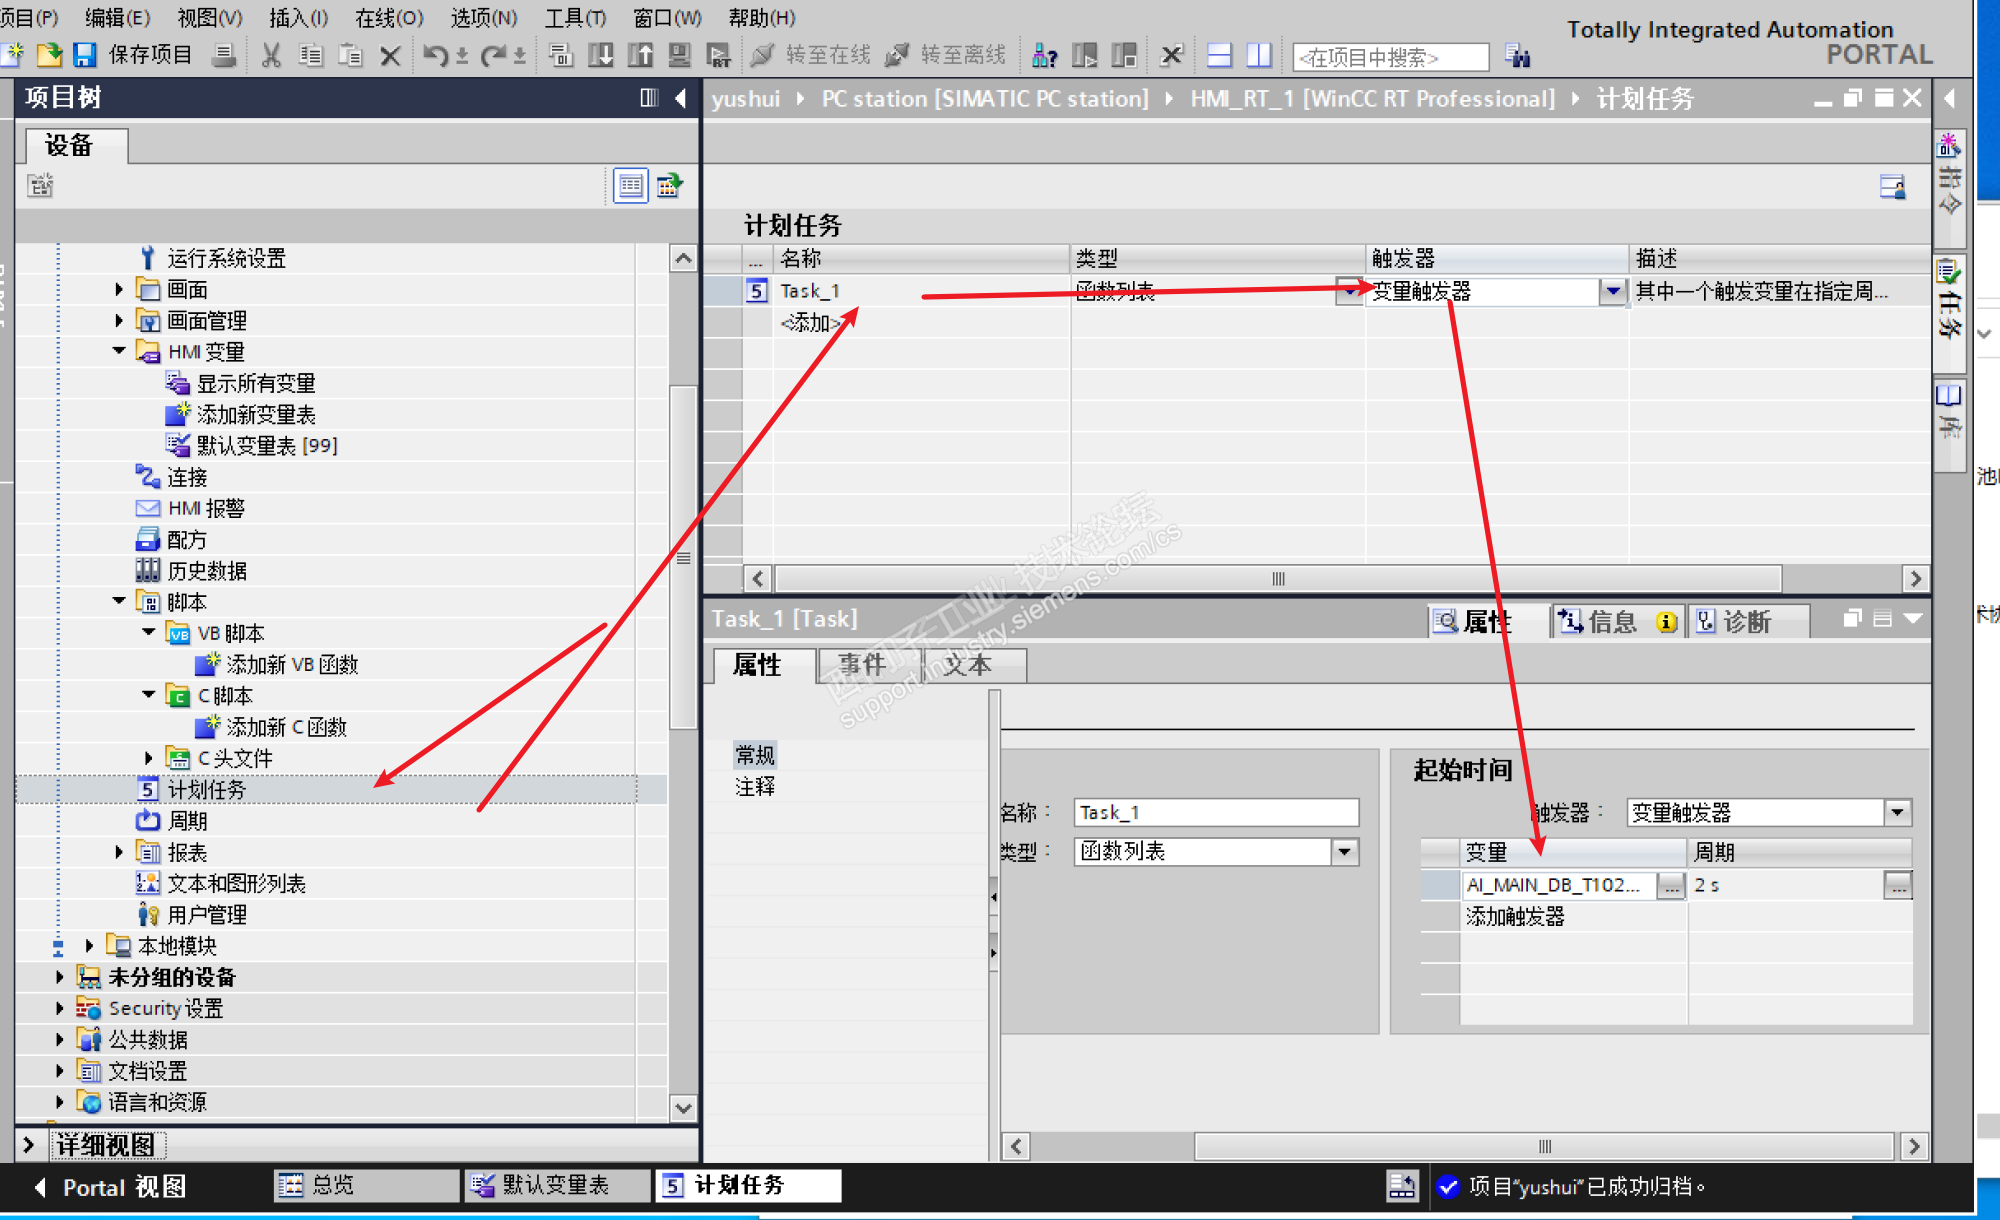Switch to the 事件 tab

(862, 665)
